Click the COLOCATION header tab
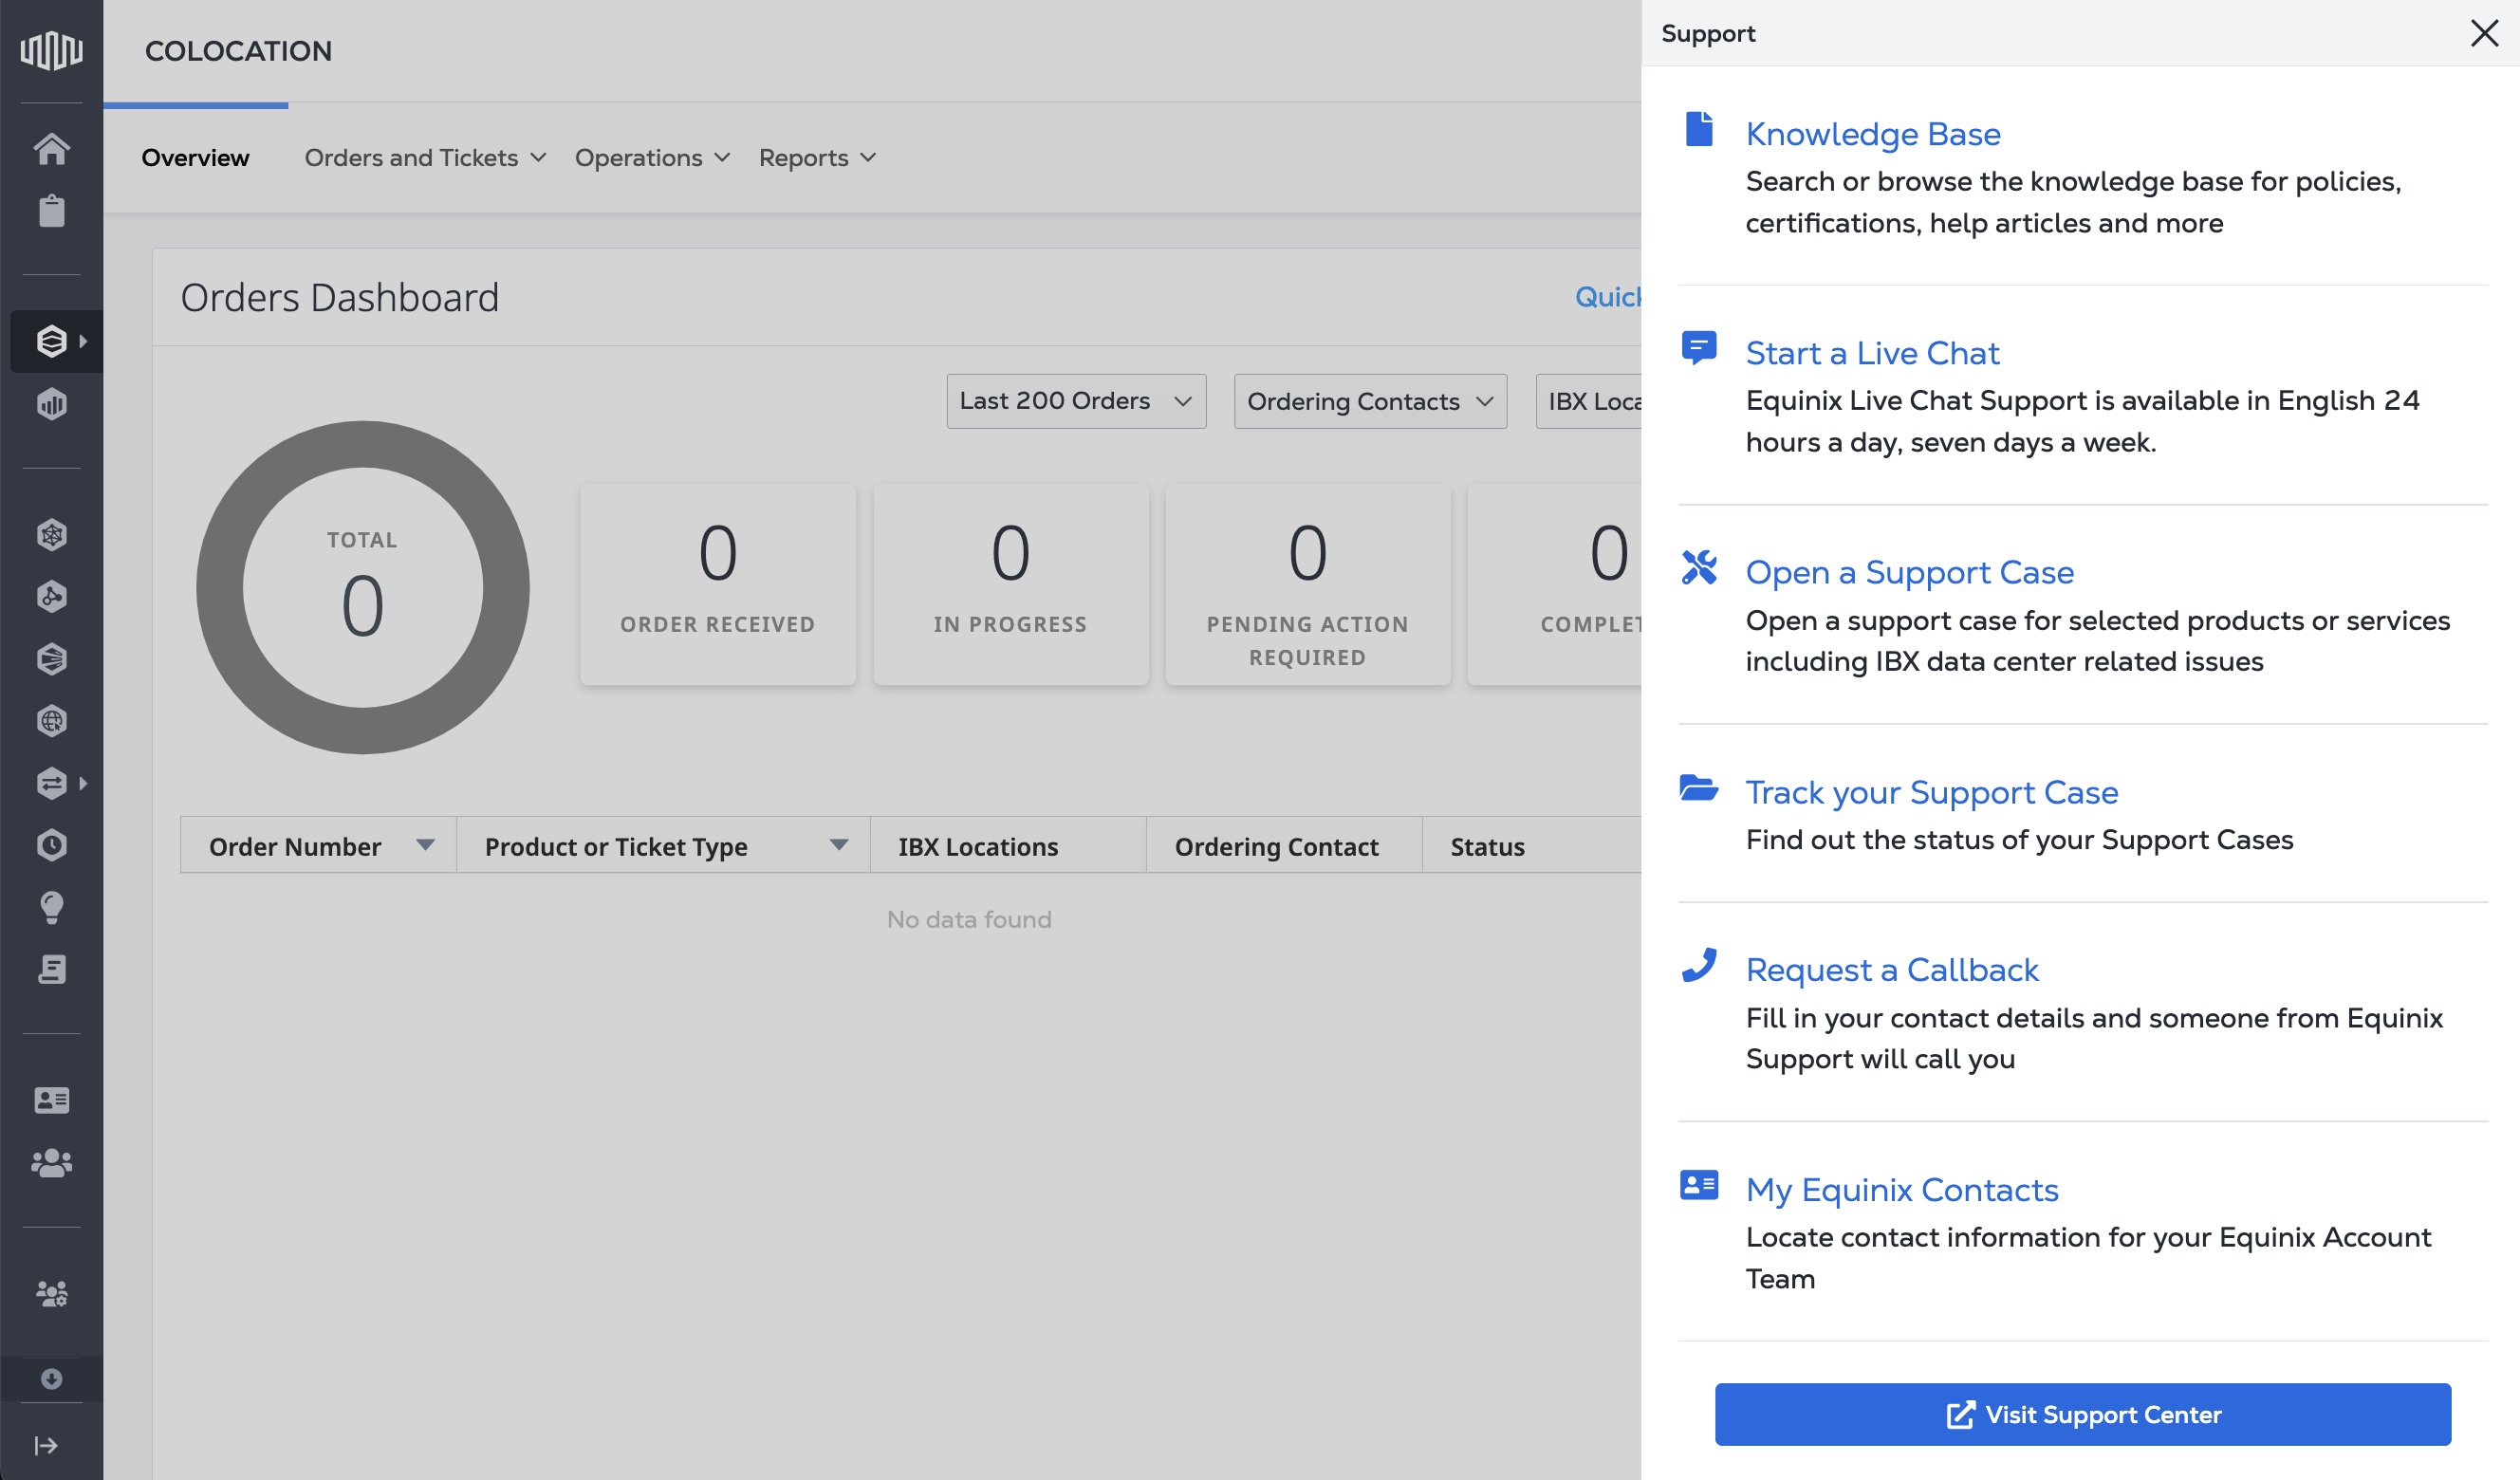Screen dimensions: 2520x1480 [238, 51]
